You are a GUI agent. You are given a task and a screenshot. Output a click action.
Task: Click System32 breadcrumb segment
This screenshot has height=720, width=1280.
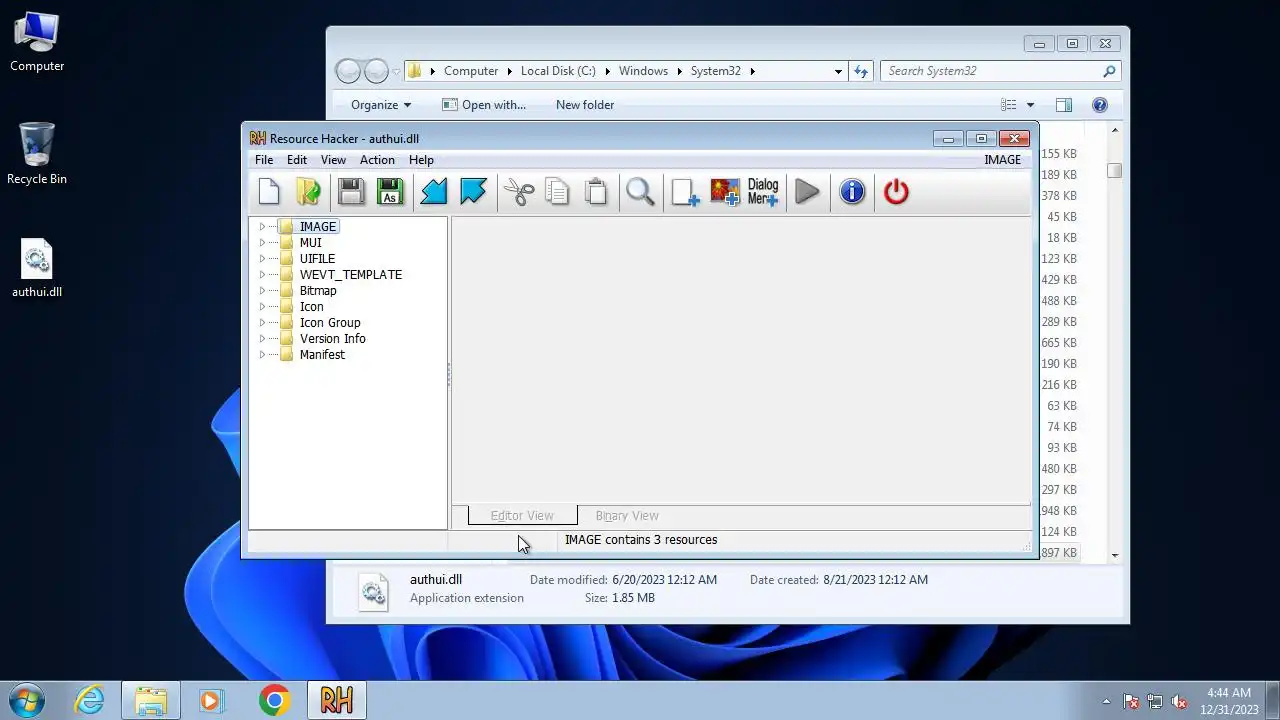(x=716, y=71)
